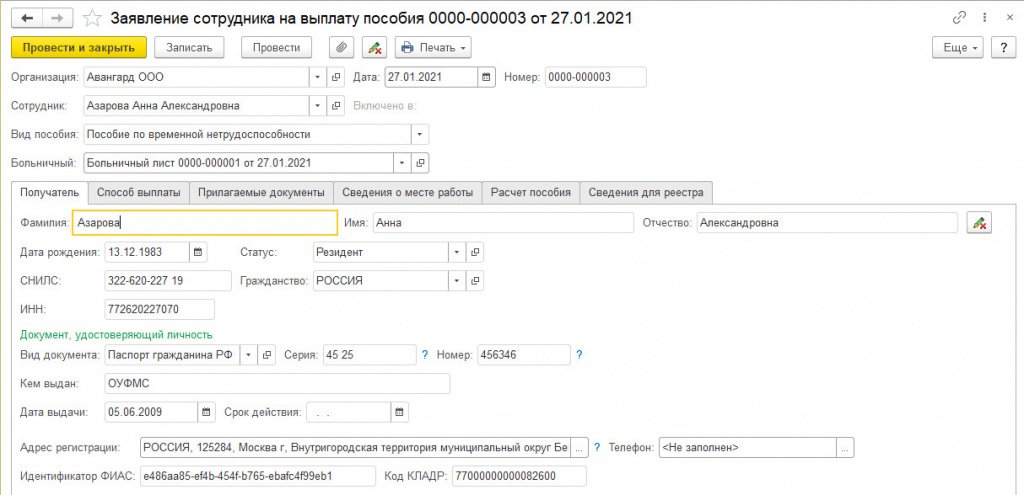This screenshot has height=495, width=1024.
Task: Switch to Способ выплаты tab
Action: (x=138, y=193)
